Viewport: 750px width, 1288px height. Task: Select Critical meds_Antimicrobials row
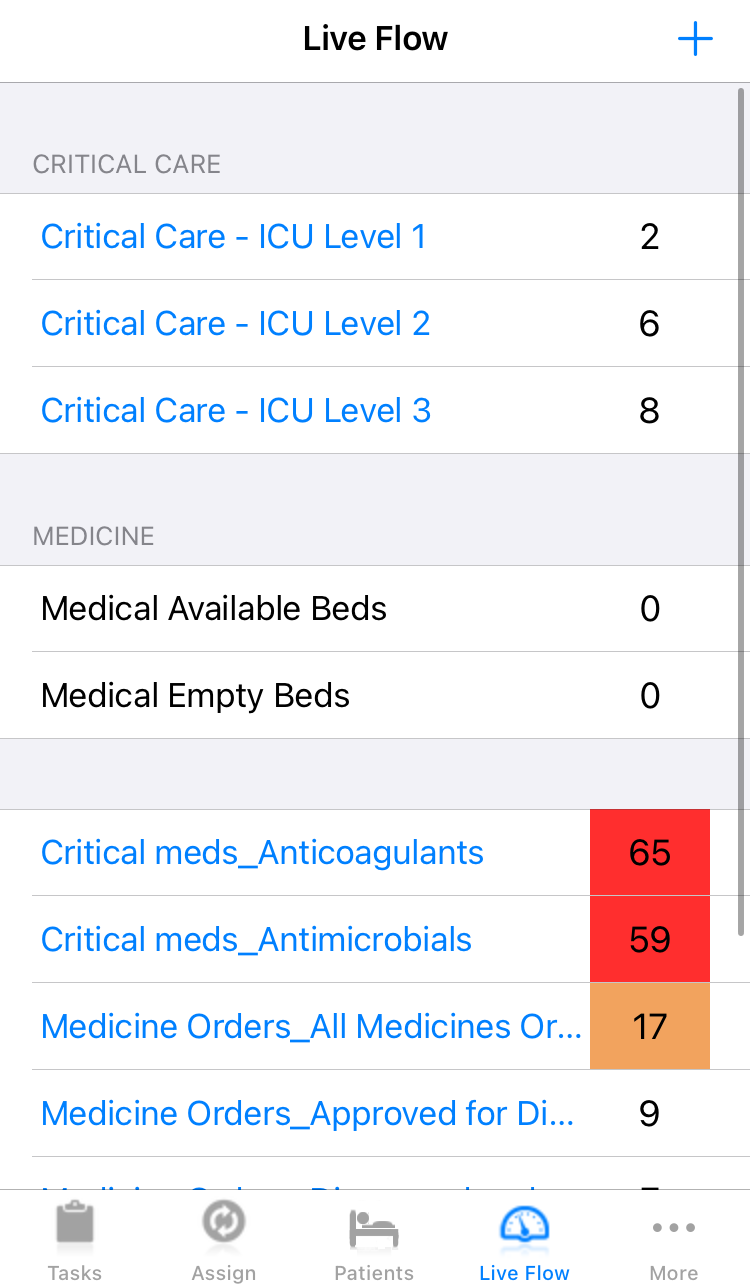(256, 940)
